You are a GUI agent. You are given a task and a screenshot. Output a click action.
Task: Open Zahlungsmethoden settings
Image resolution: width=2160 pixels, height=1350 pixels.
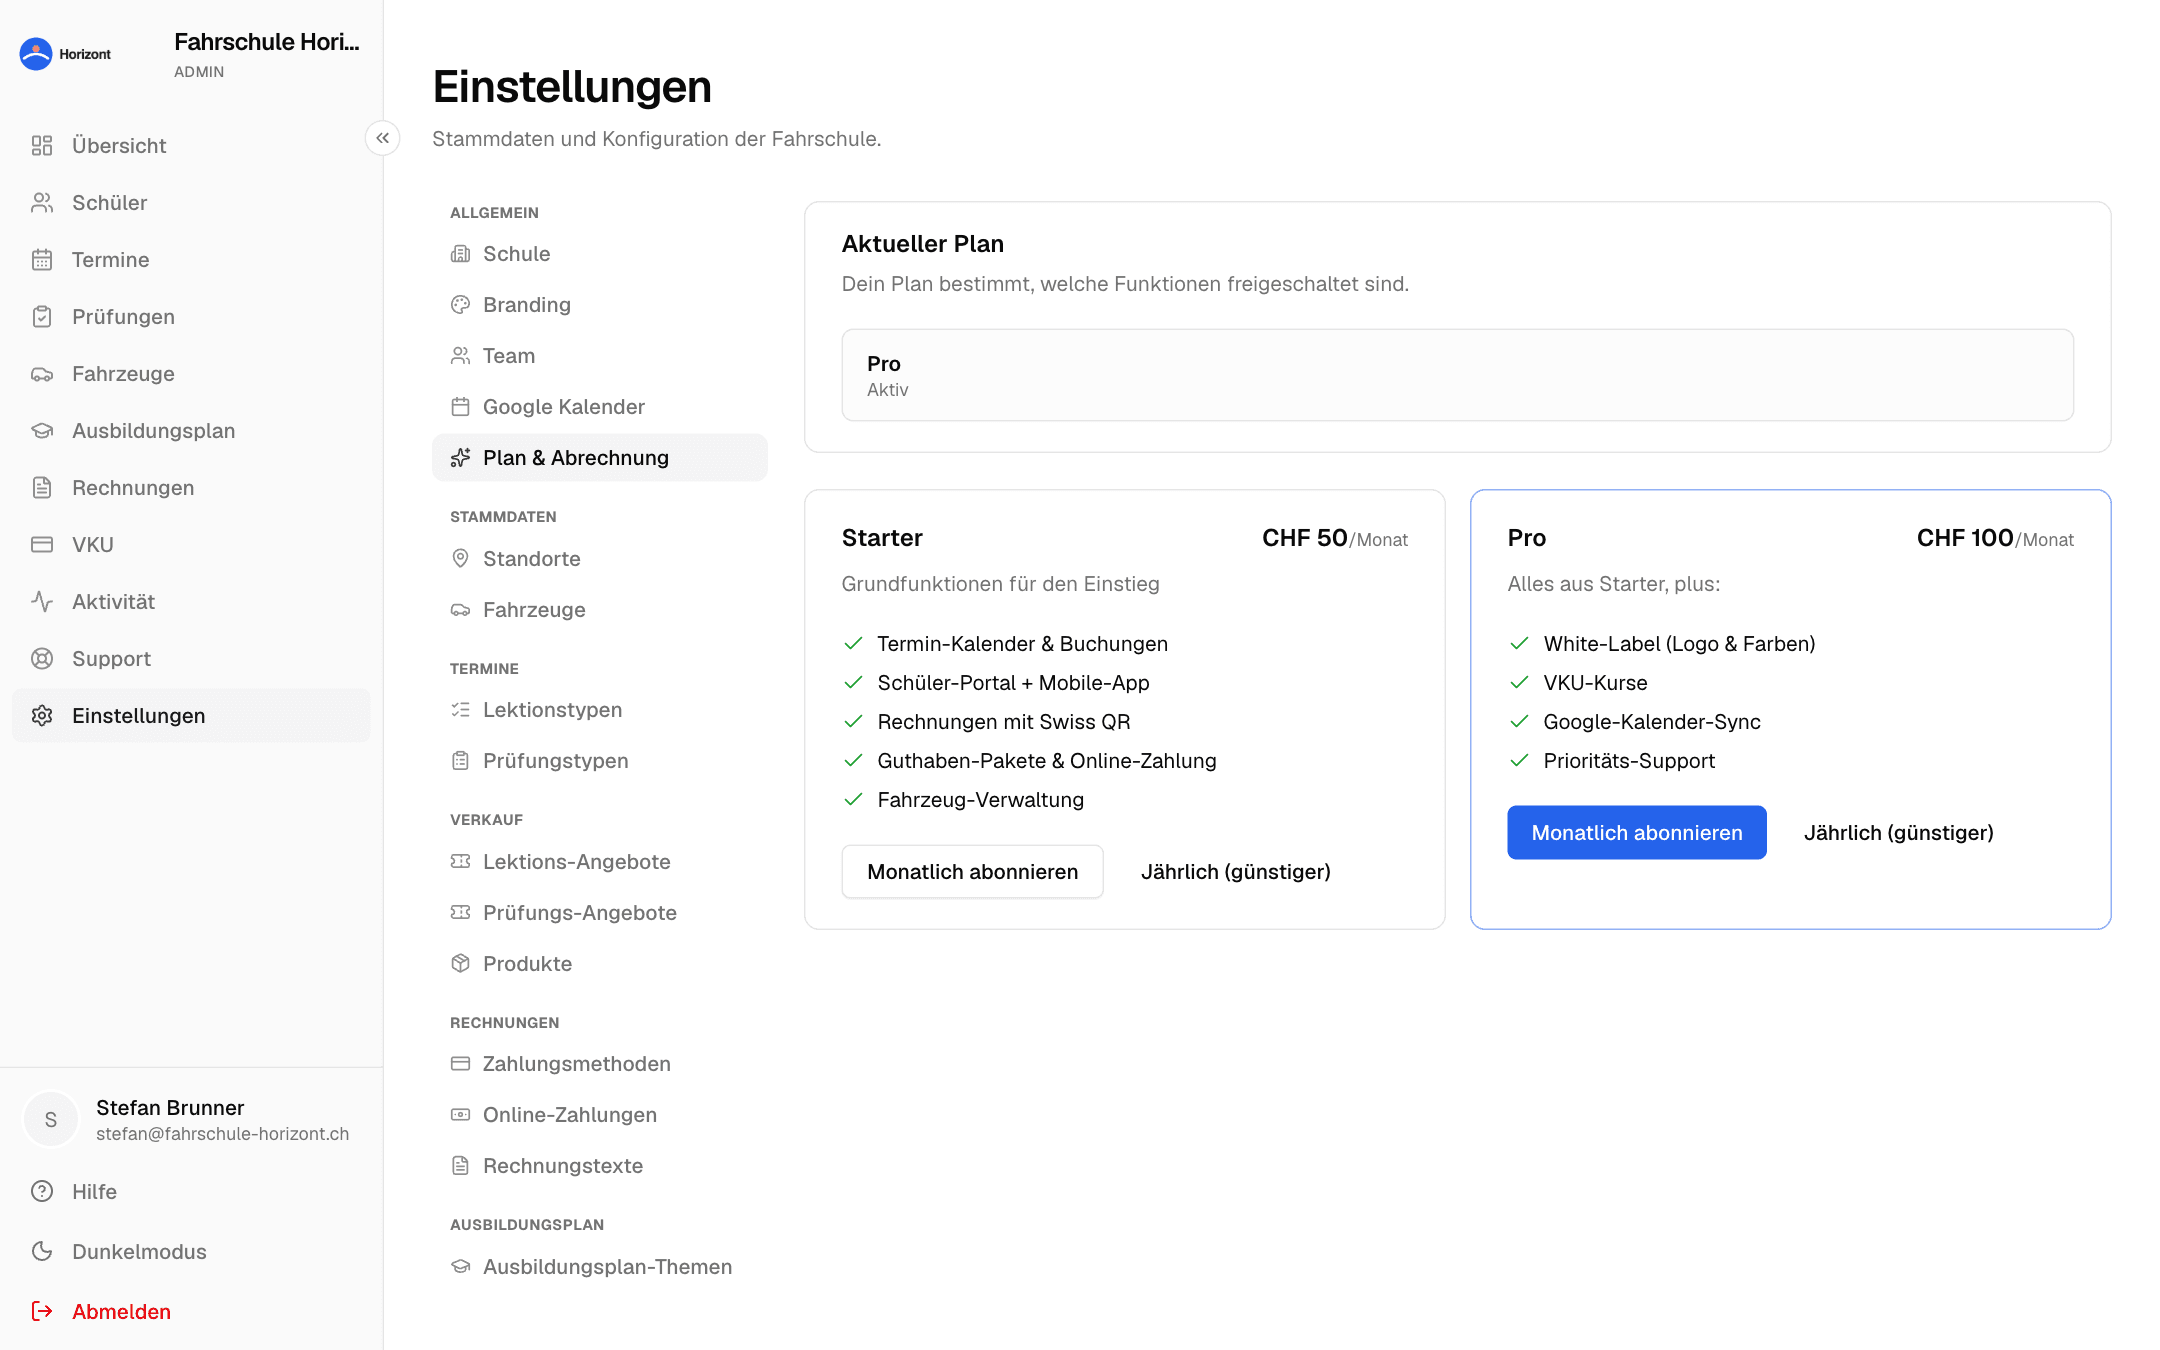point(600,1064)
